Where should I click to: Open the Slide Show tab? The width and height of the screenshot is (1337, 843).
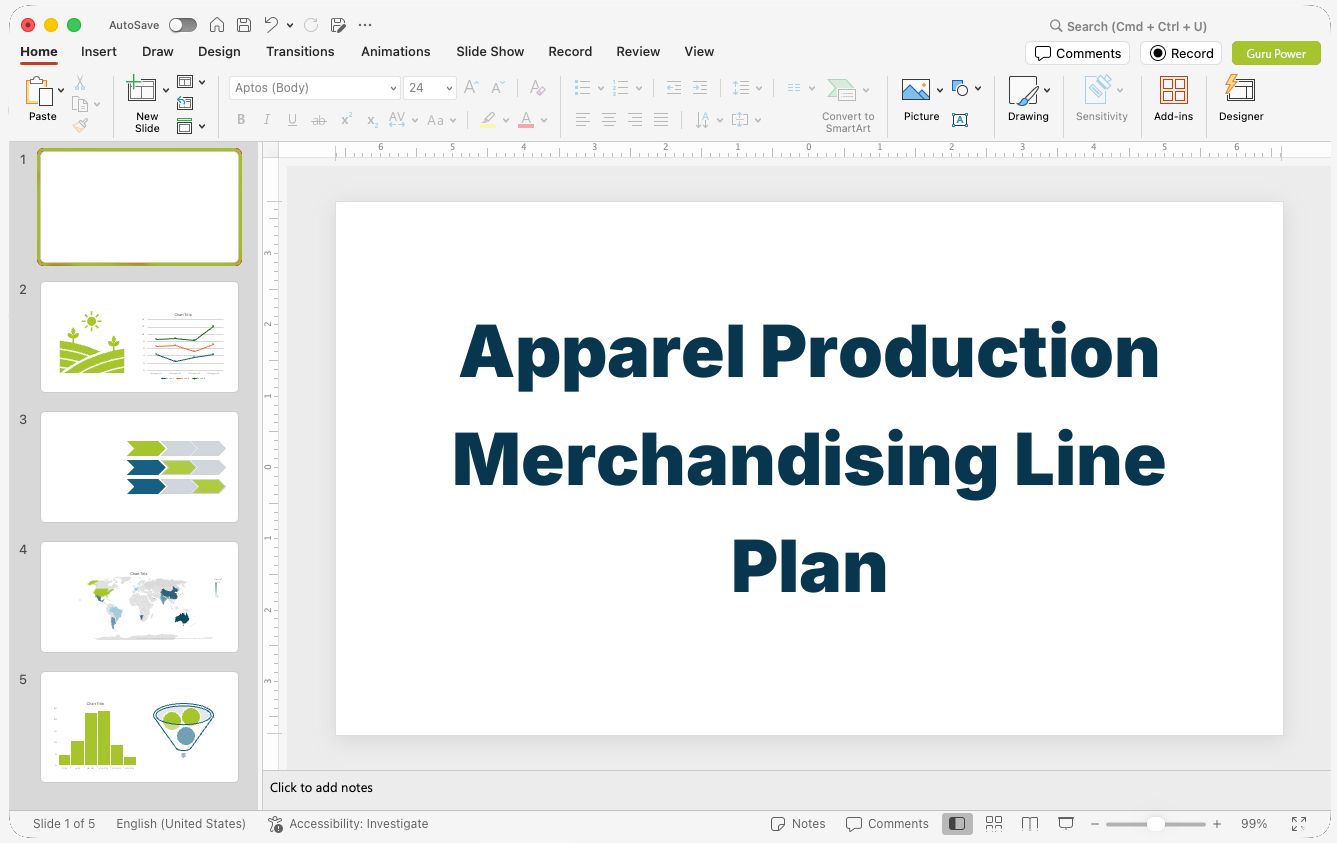coord(490,52)
